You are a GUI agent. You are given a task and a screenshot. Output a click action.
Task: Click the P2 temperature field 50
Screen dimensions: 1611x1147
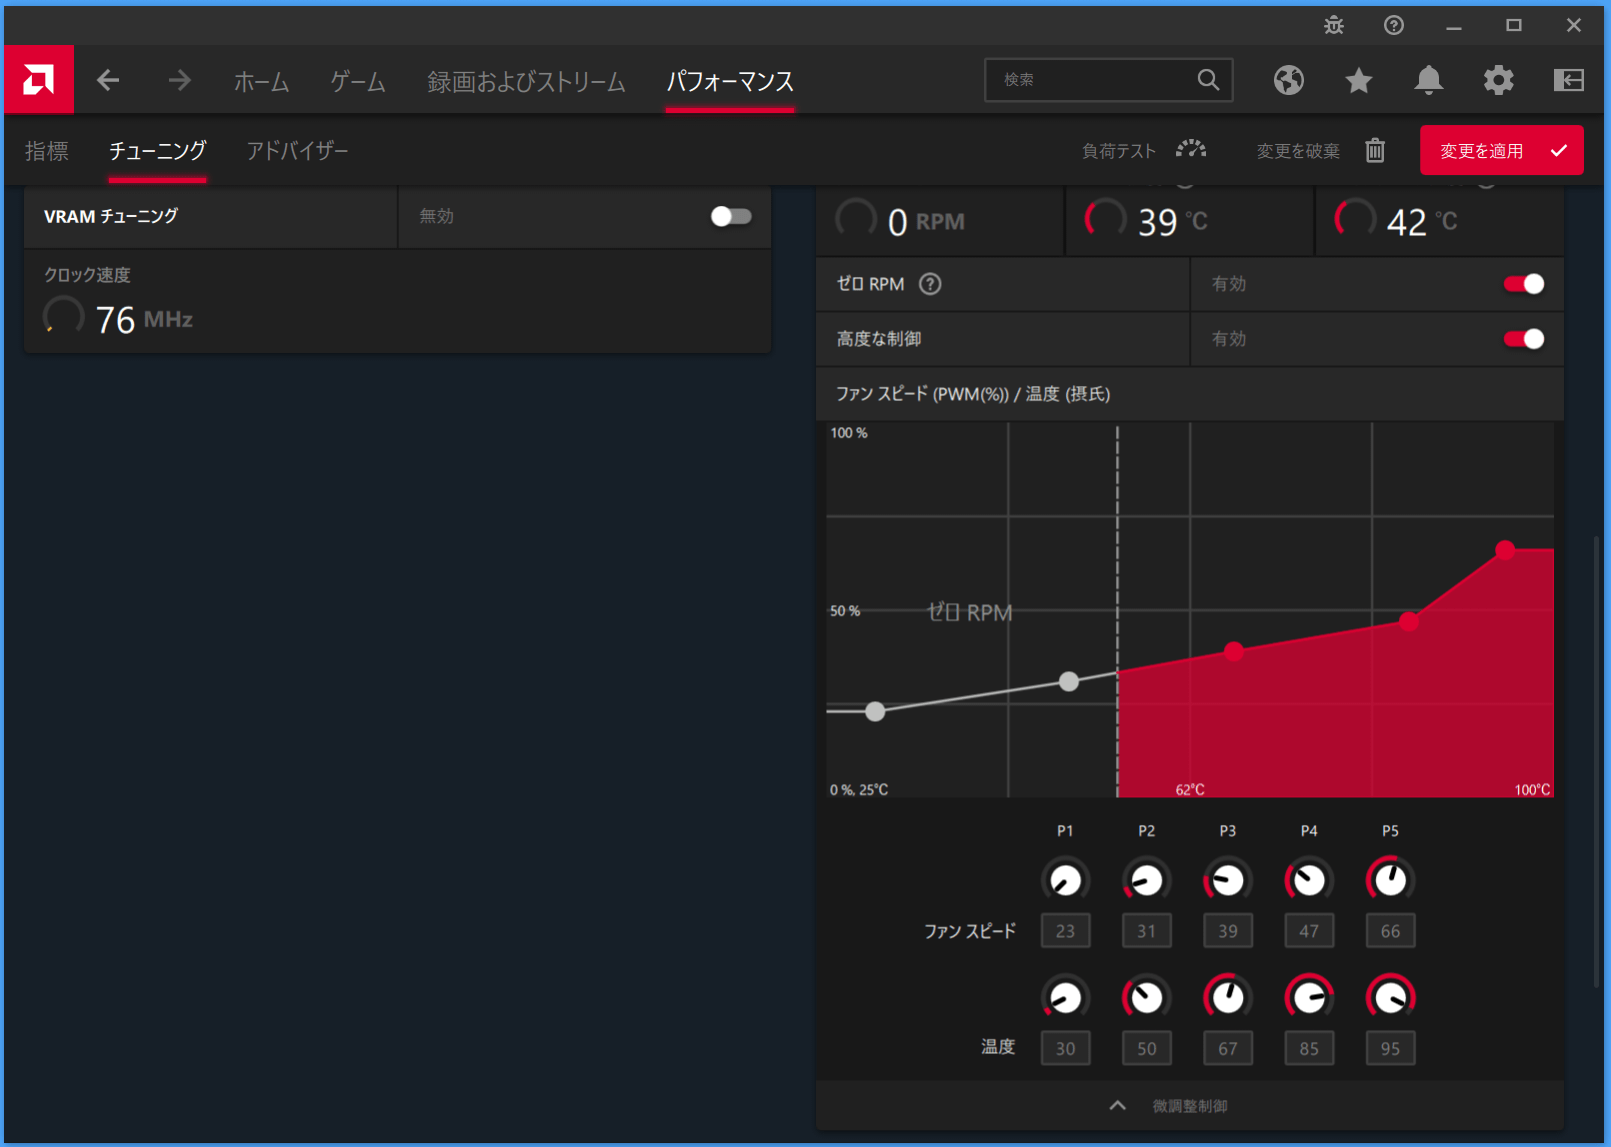[1147, 1048]
